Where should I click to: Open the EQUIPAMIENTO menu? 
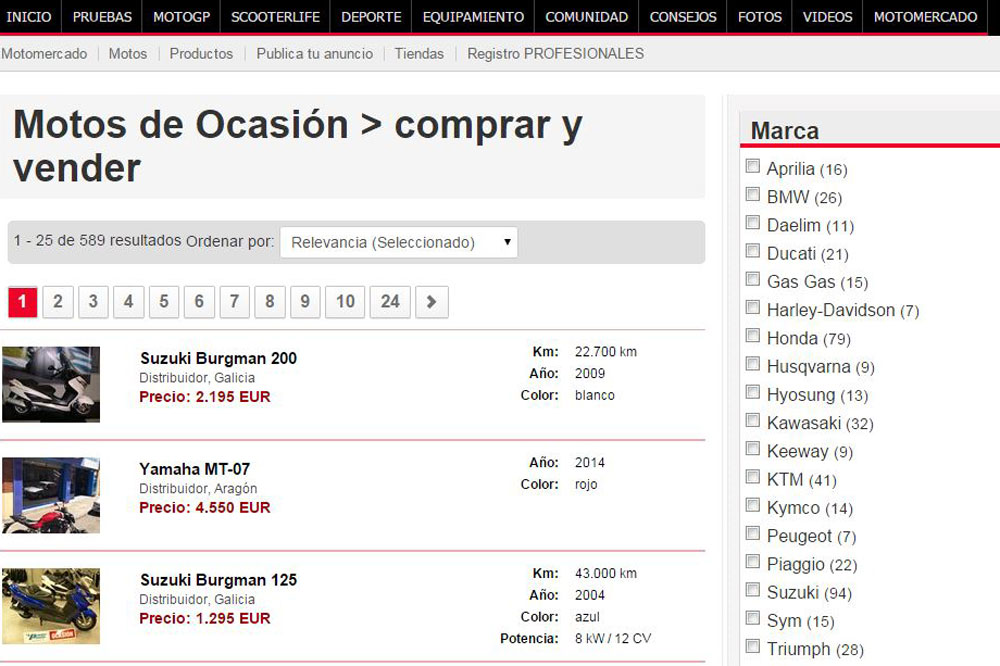click(x=473, y=17)
